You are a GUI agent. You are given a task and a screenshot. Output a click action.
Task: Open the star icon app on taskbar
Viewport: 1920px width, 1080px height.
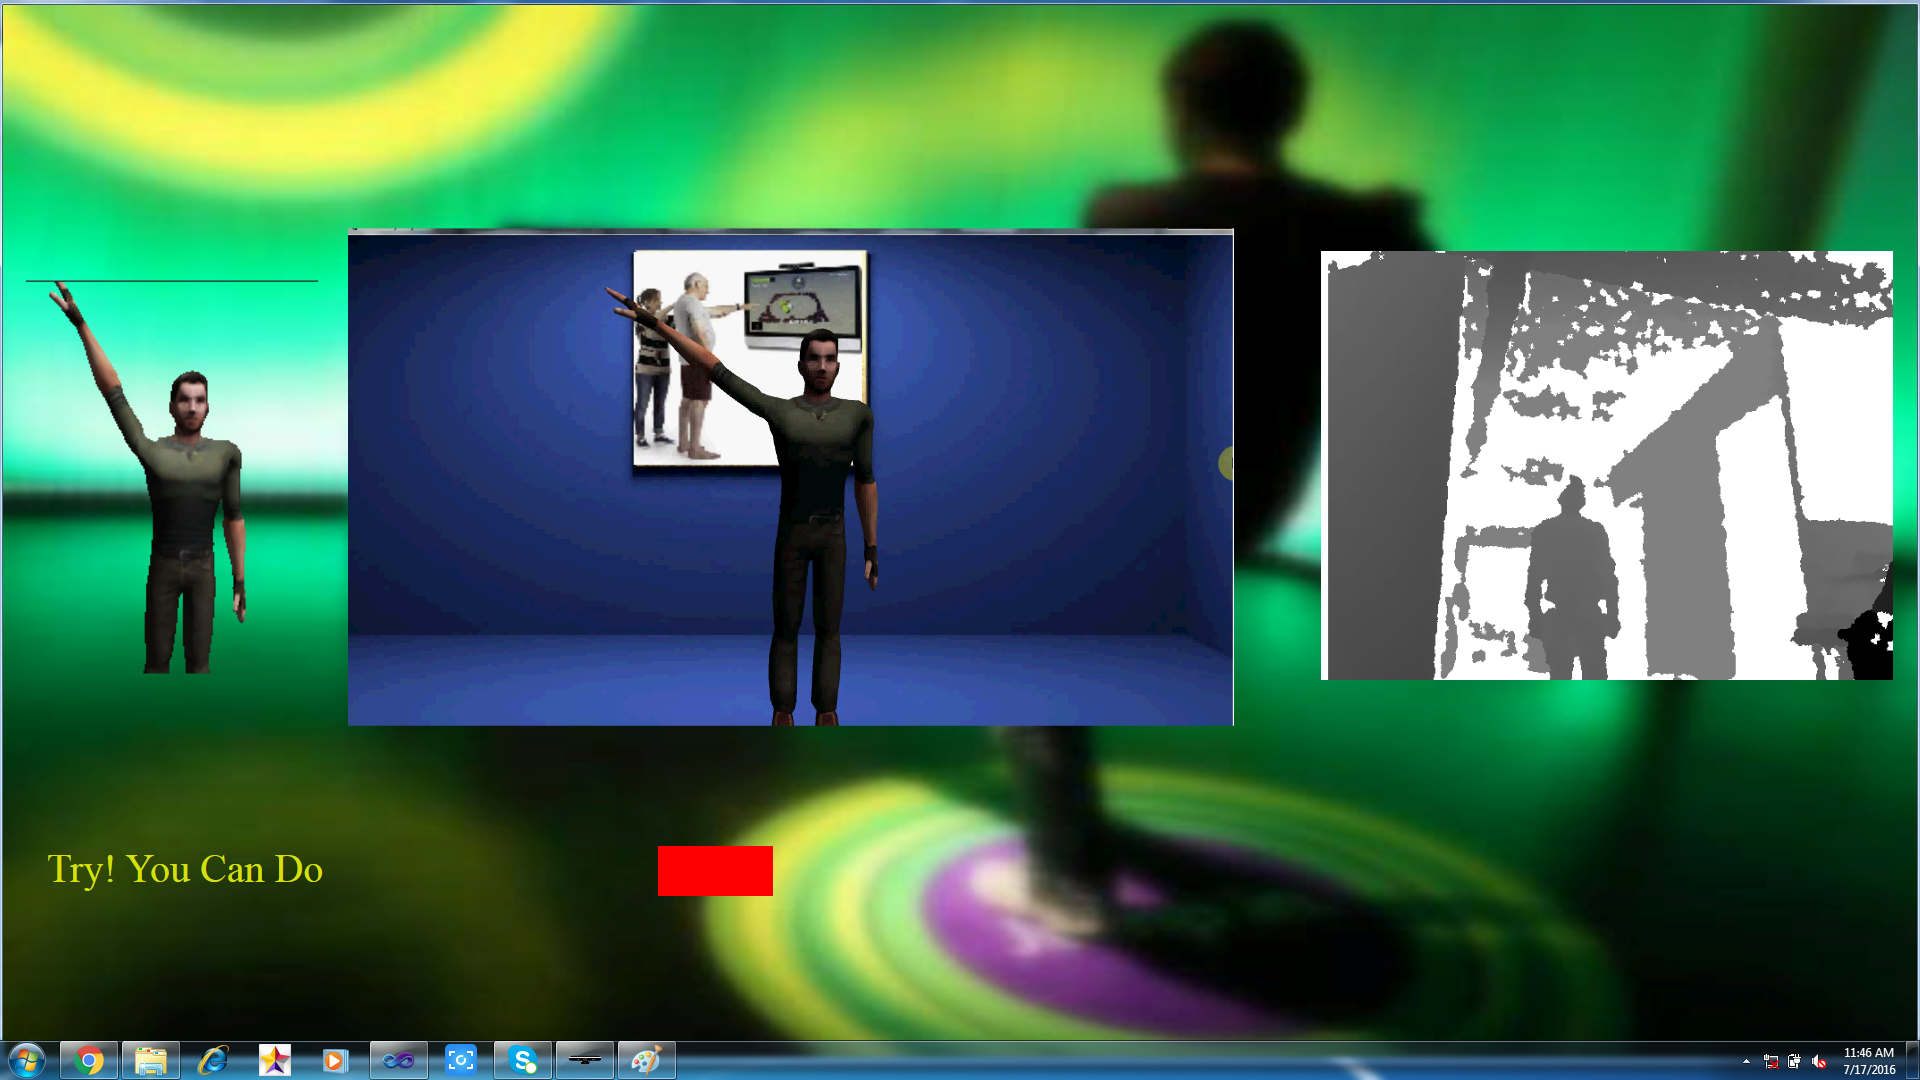click(x=274, y=1060)
